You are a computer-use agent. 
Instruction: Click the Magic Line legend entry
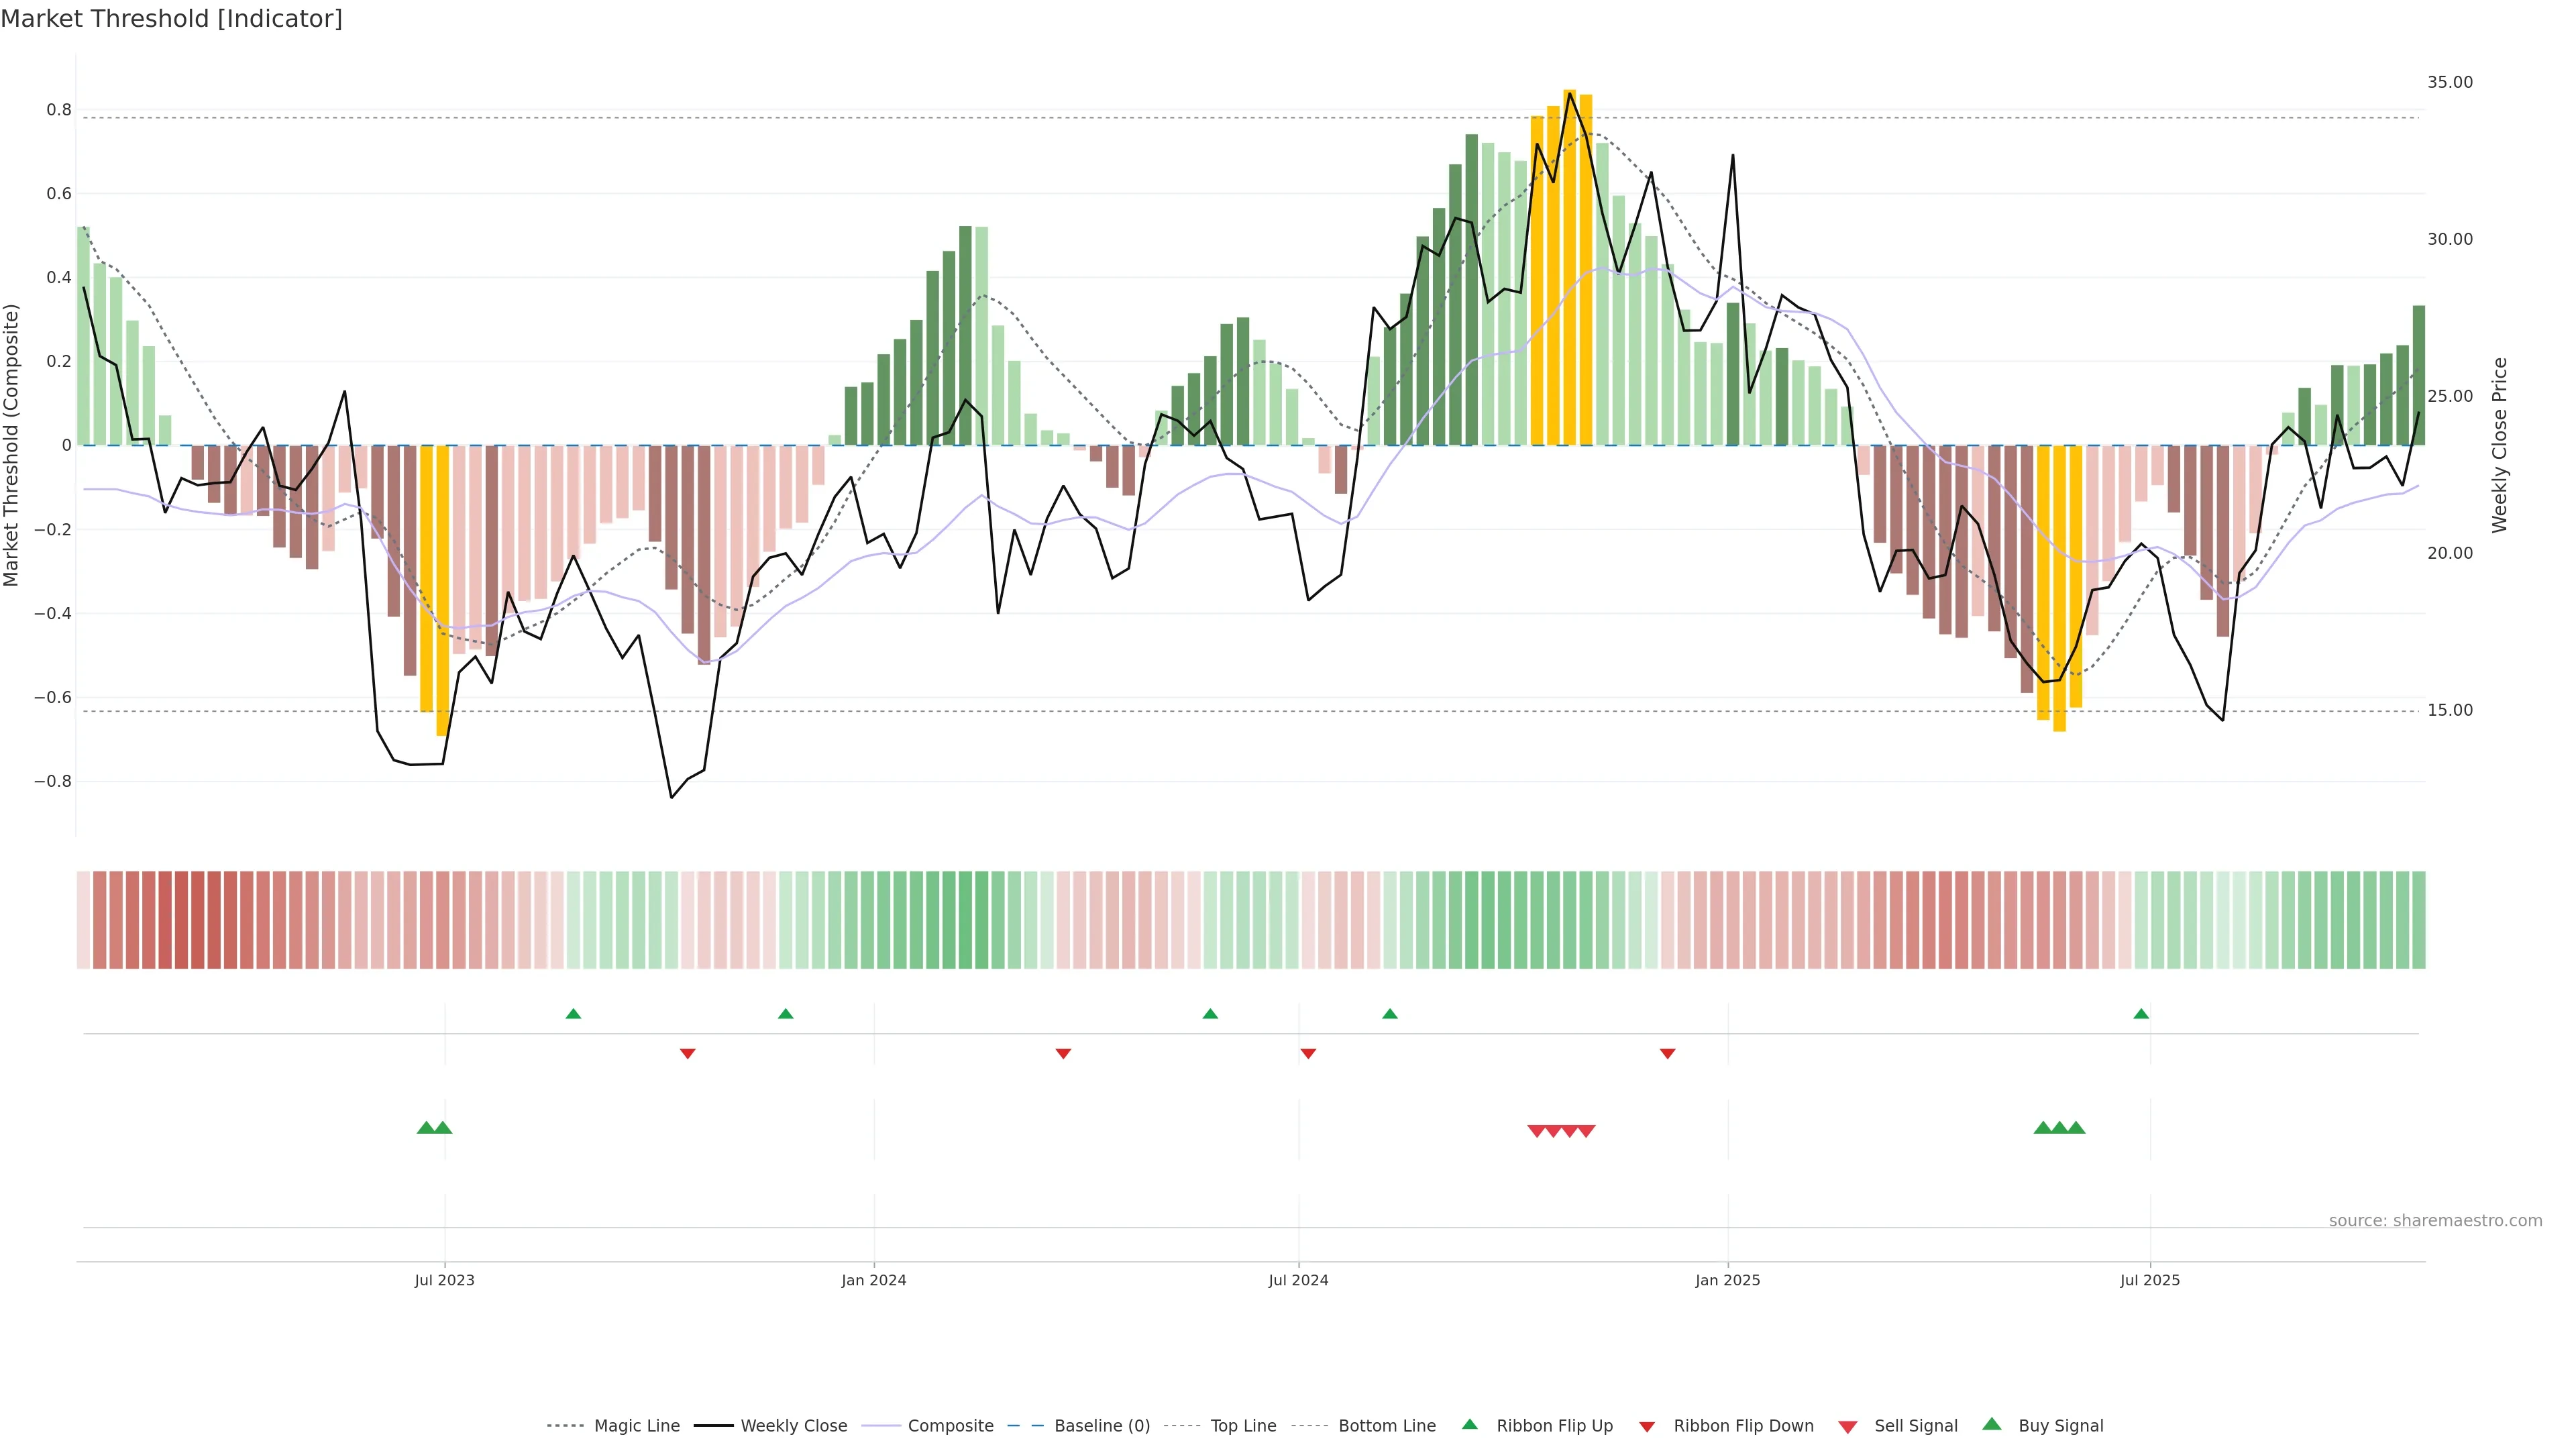point(635,1426)
